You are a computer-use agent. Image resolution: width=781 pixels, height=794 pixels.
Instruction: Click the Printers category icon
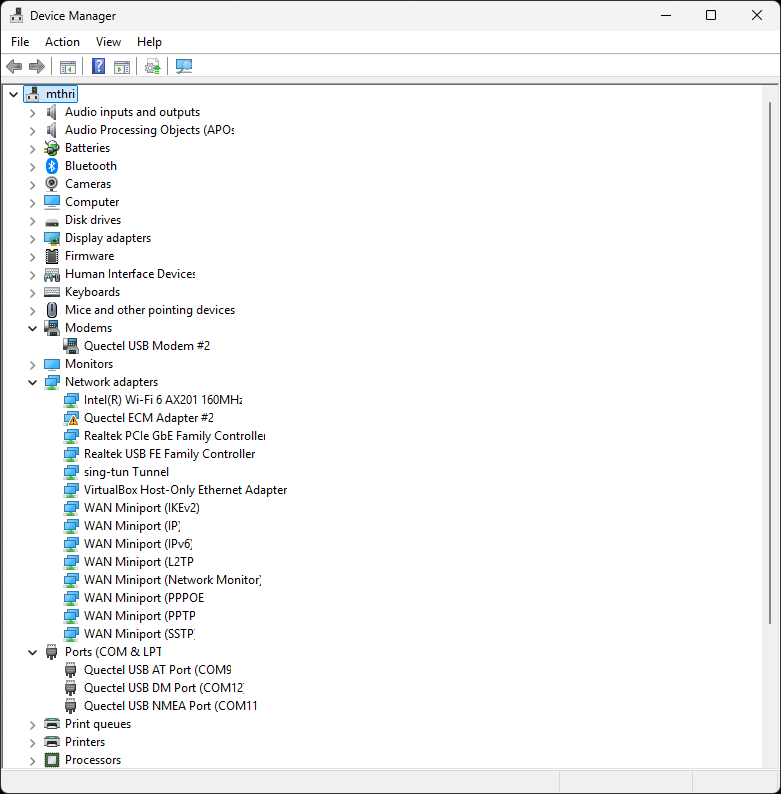(52, 742)
